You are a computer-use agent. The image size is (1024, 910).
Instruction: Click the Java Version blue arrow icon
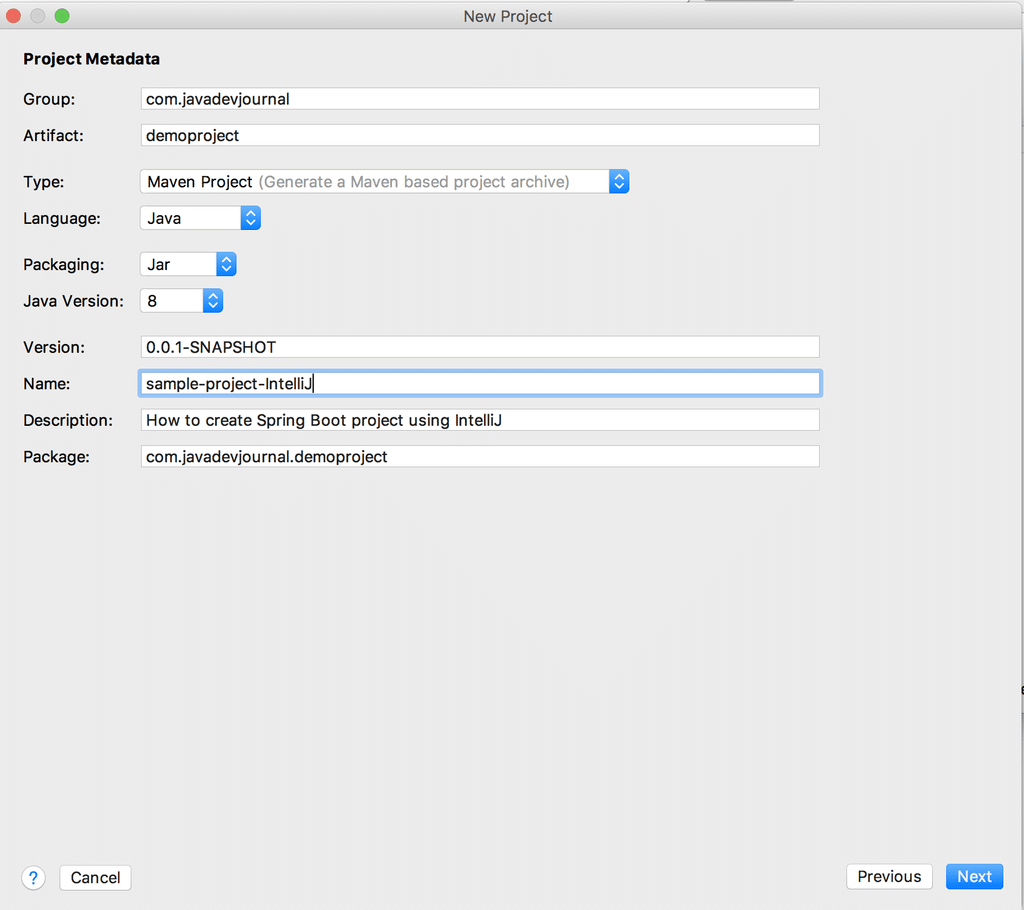tap(212, 301)
